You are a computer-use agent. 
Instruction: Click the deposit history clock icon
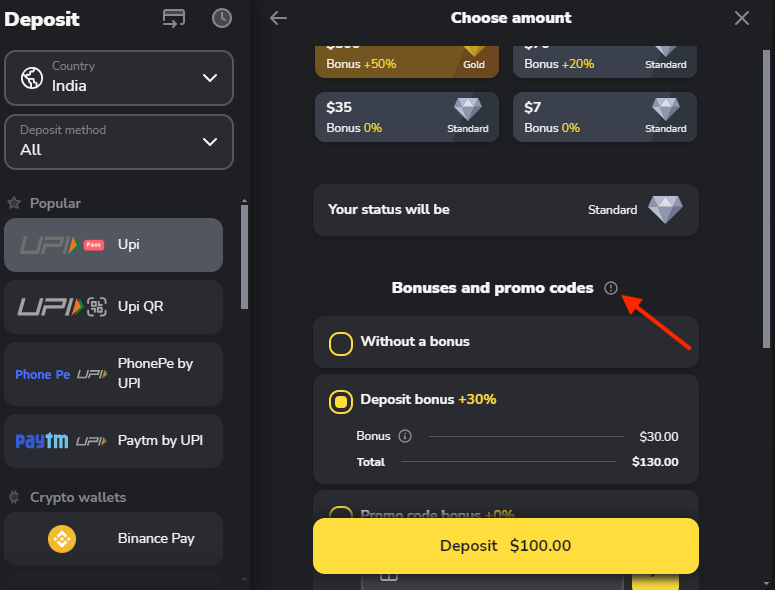click(x=222, y=18)
